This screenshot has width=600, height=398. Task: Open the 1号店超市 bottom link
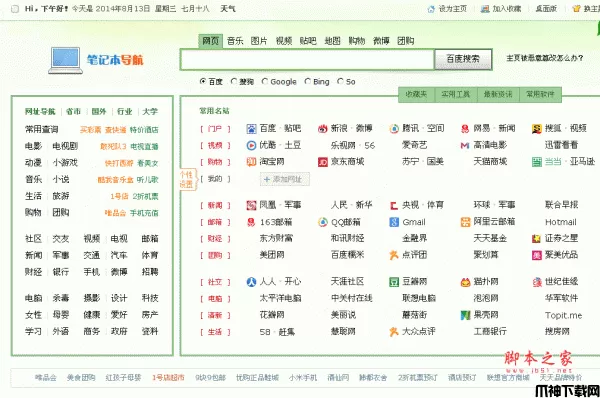pos(168,378)
